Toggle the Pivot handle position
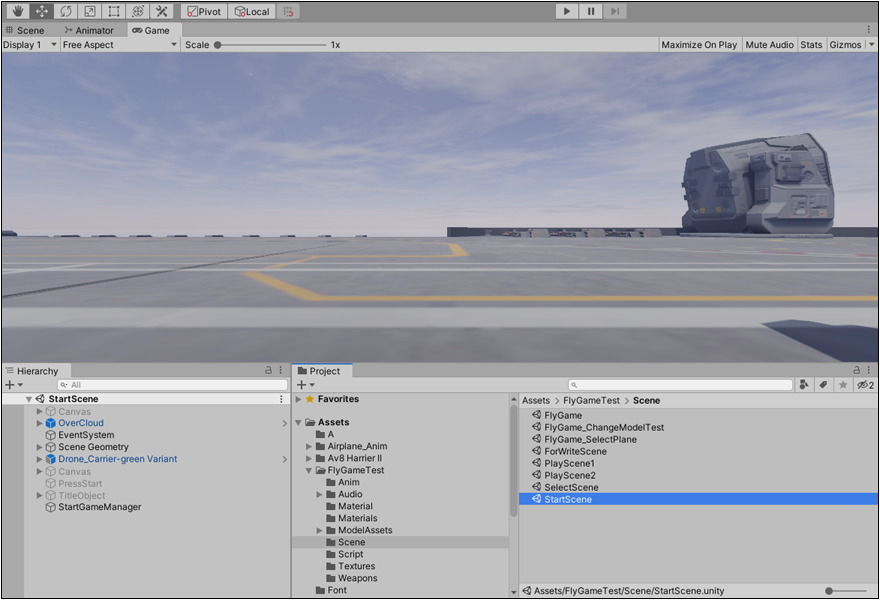This screenshot has width=880, height=600. coord(204,11)
